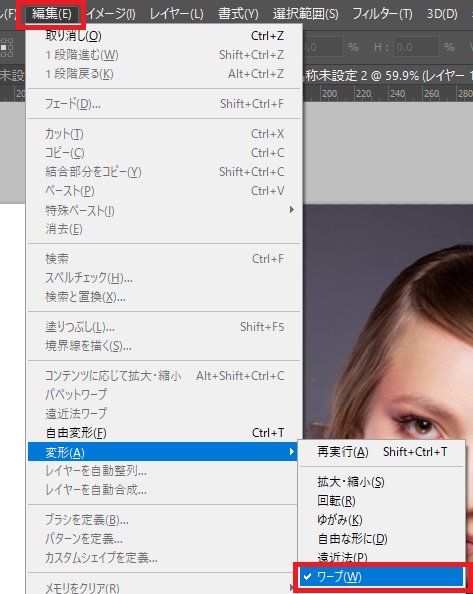The width and height of the screenshot is (473, 594).
Task: Select カット(T) menu entry
Action: coord(164,134)
